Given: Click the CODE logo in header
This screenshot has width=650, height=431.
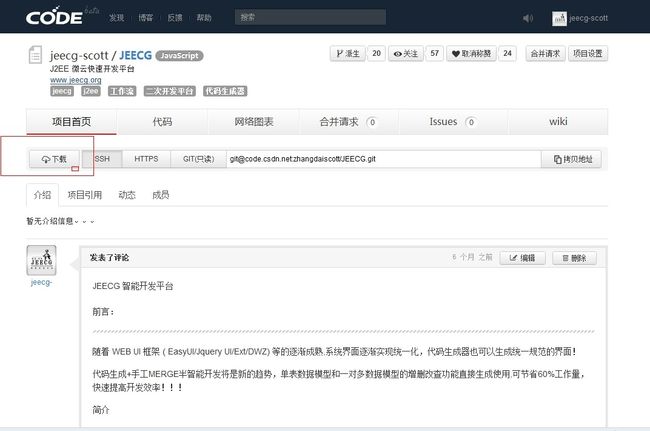Looking at the screenshot, I should point(54,17).
